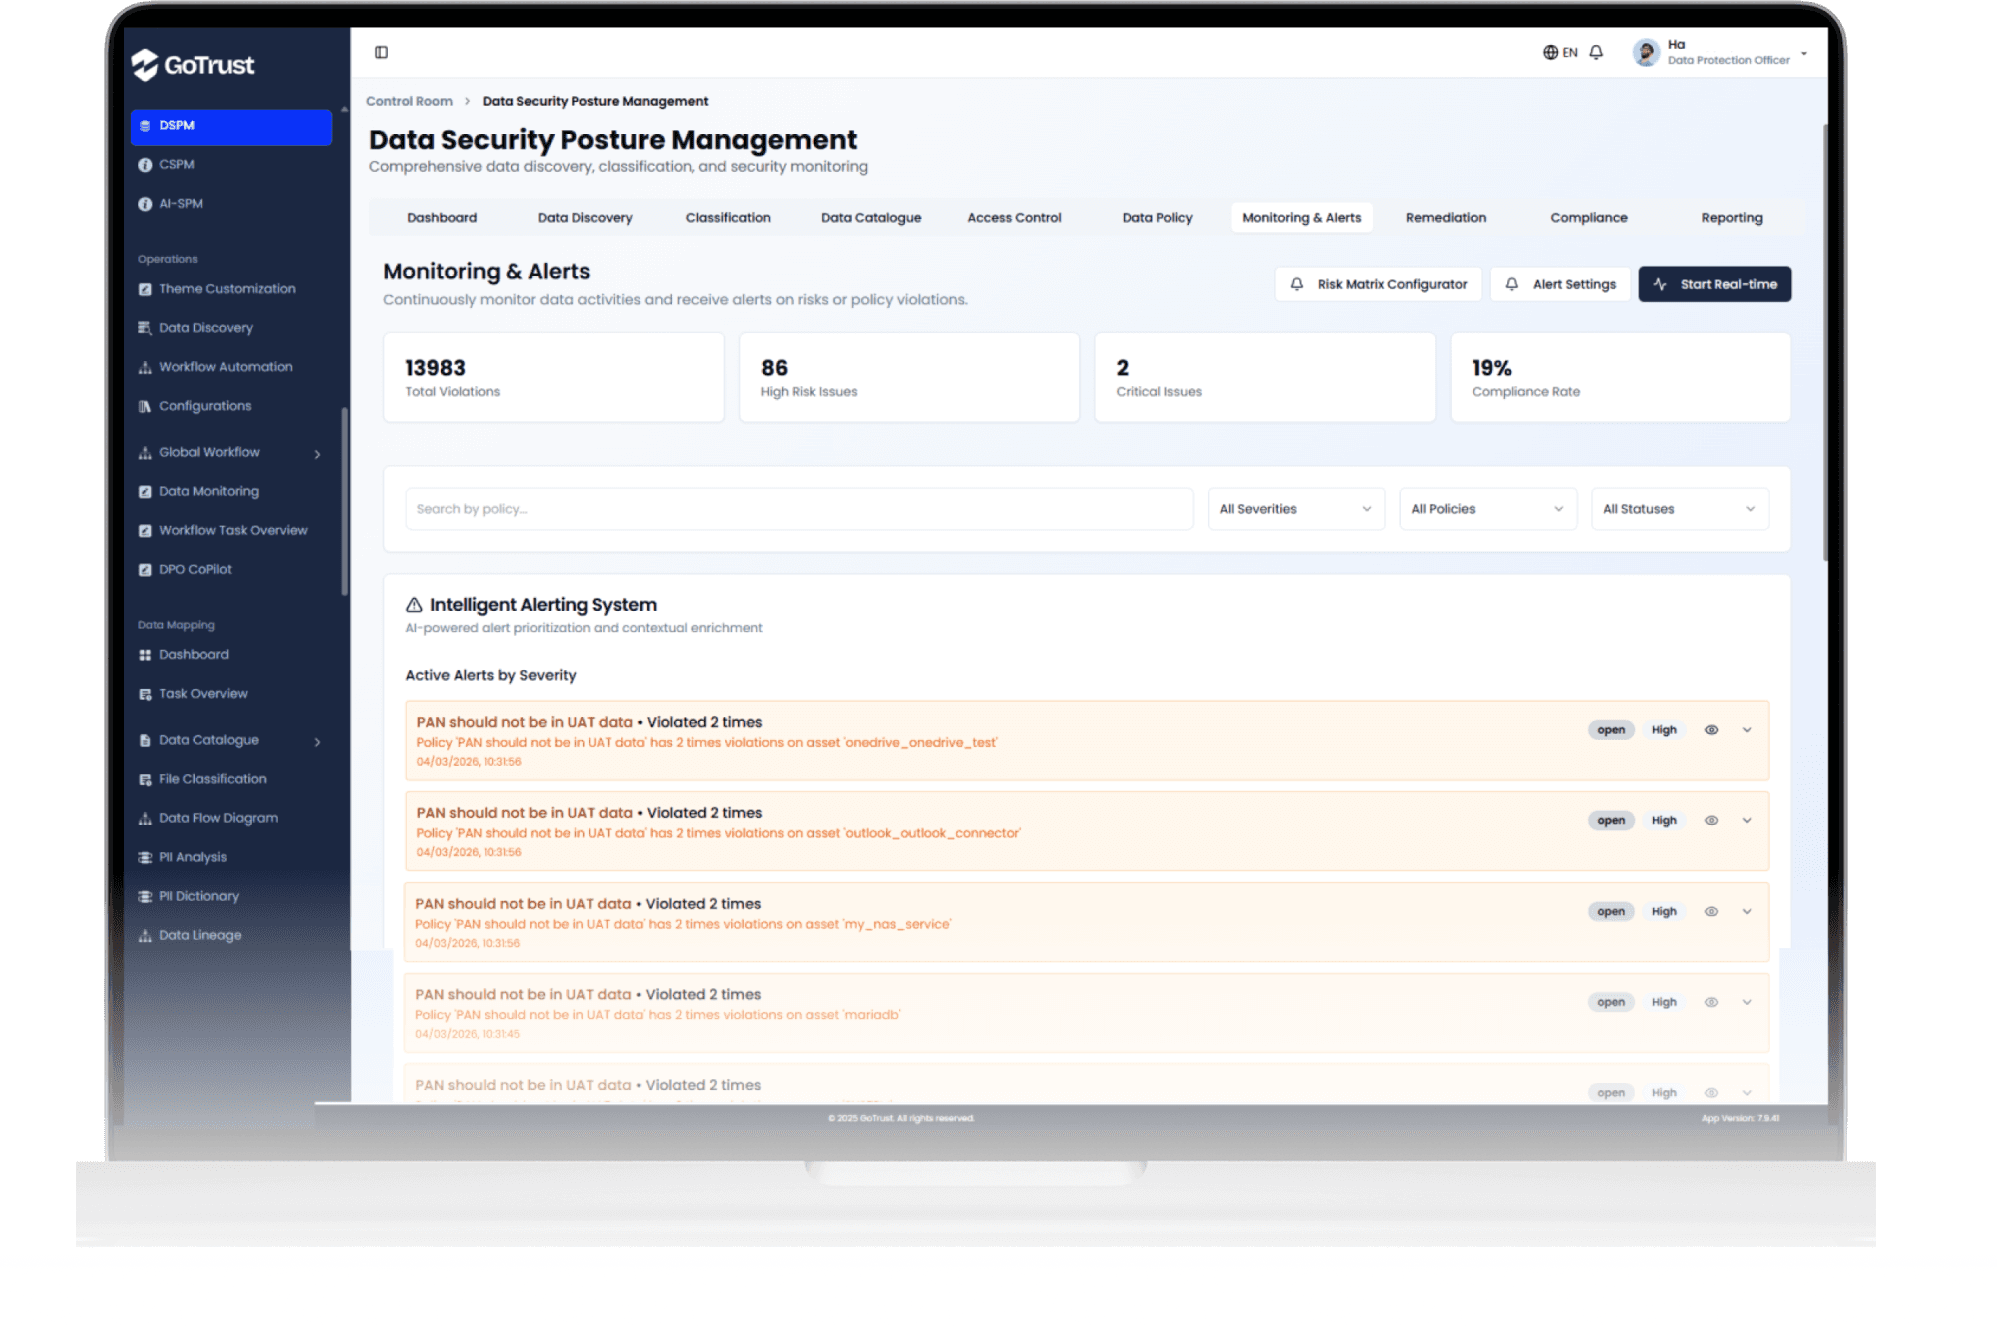The image size is (1998, 1330).
Task: Open AI-SPM from the sidebar
Action: (180, 203)
